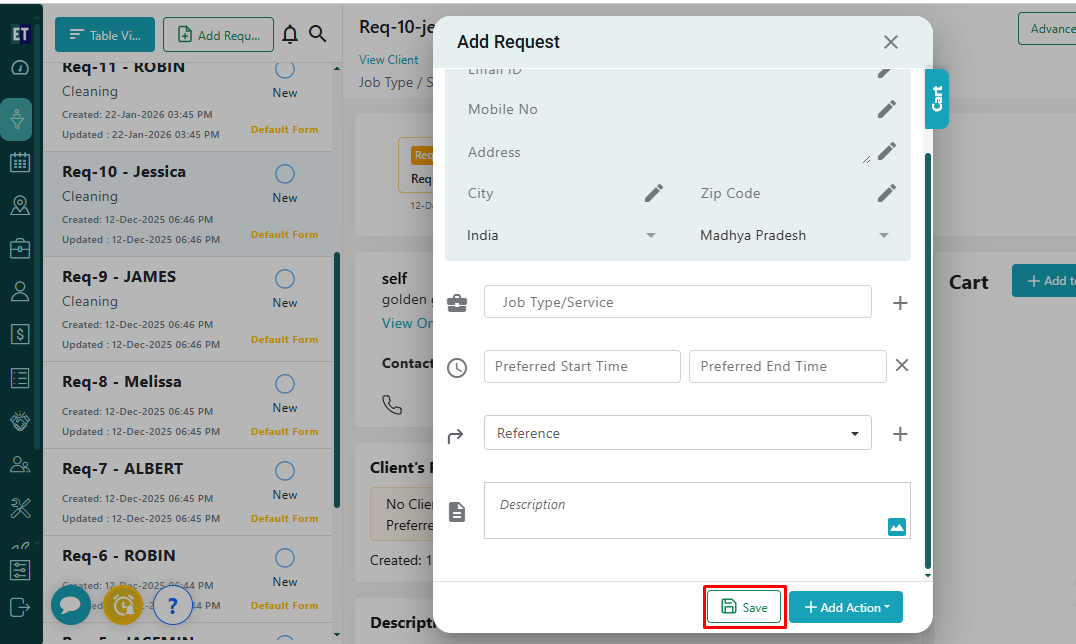This screenshot has height=644, width=1076.
Task: Click image upload icon in Description
Action: (896, 526)
